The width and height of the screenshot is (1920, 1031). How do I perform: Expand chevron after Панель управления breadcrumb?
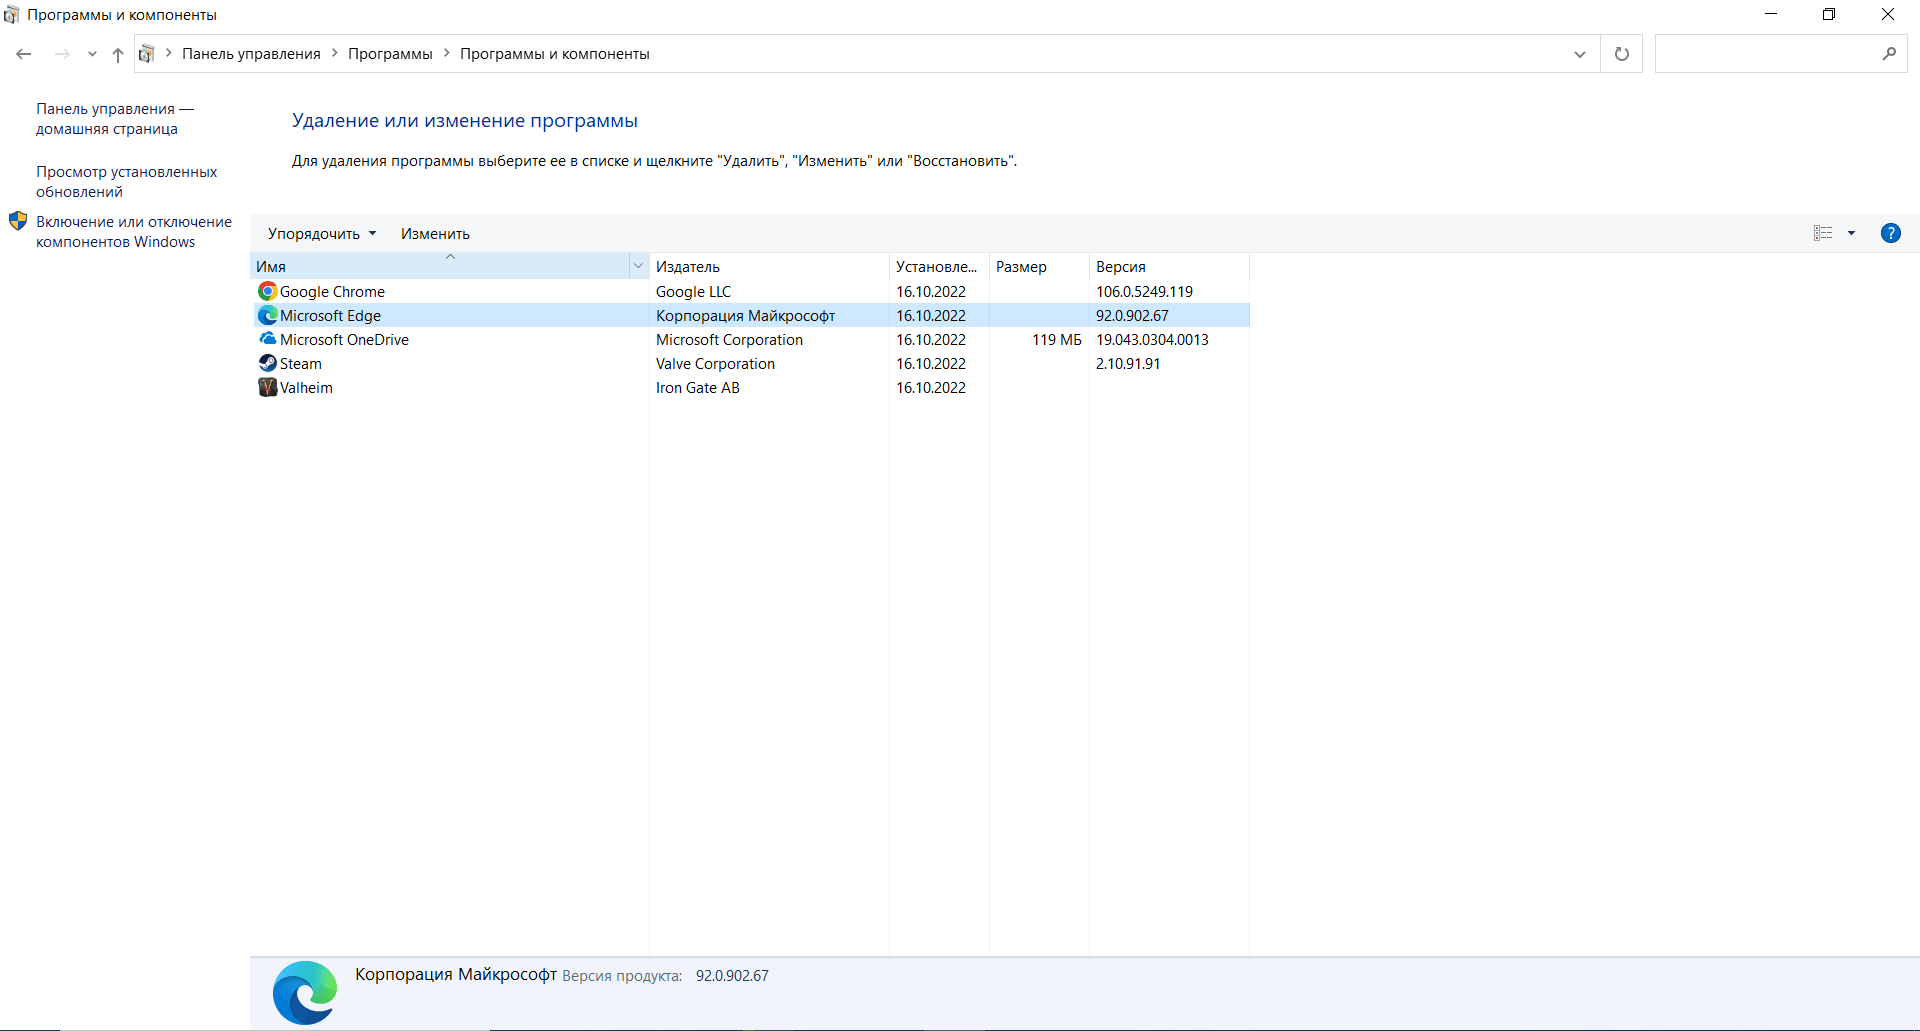click(335, 54)
